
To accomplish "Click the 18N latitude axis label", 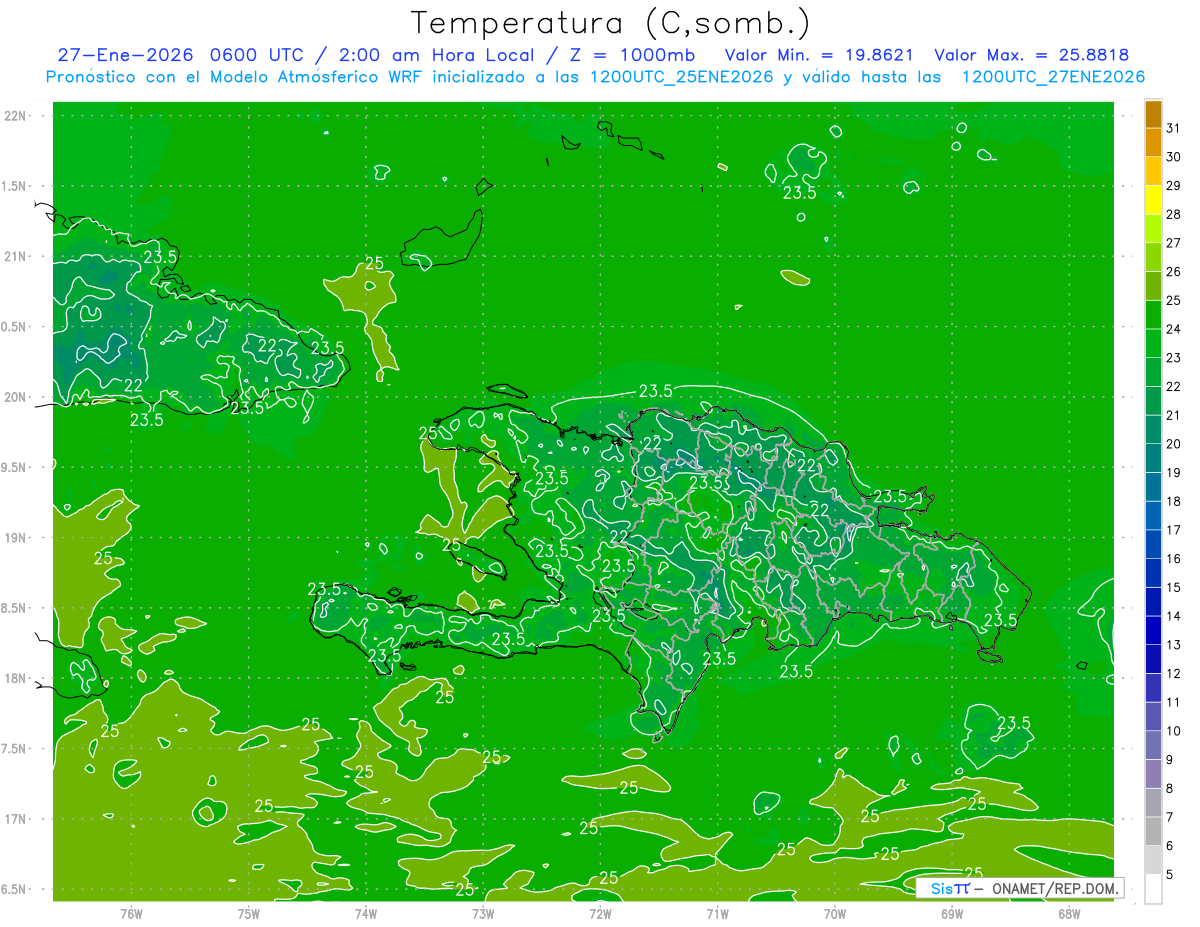I will [x=16, y=678].
